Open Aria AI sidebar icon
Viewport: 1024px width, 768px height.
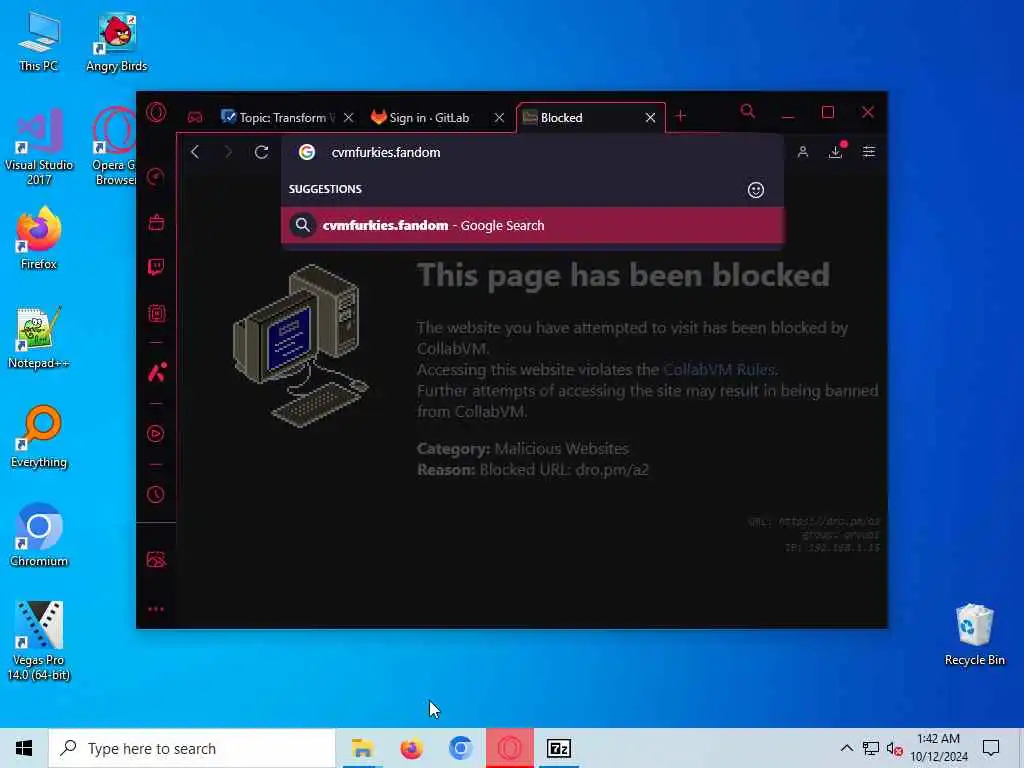pos(157,372)
